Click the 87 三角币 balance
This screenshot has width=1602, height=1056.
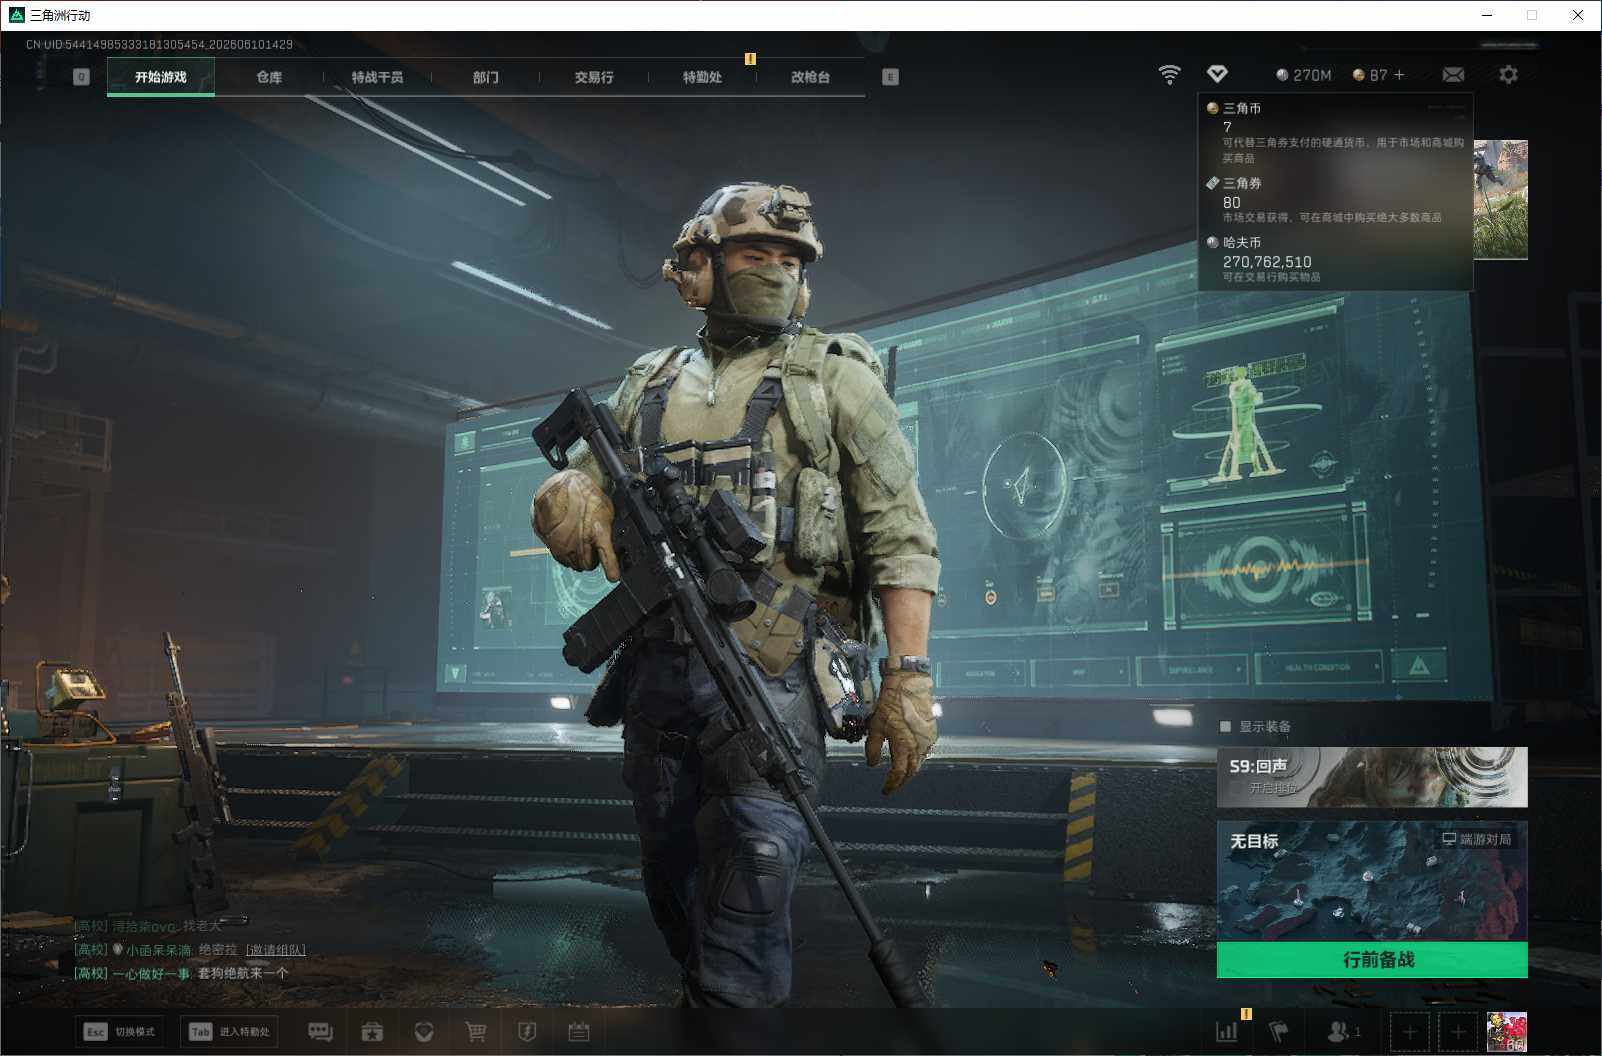1370,75
